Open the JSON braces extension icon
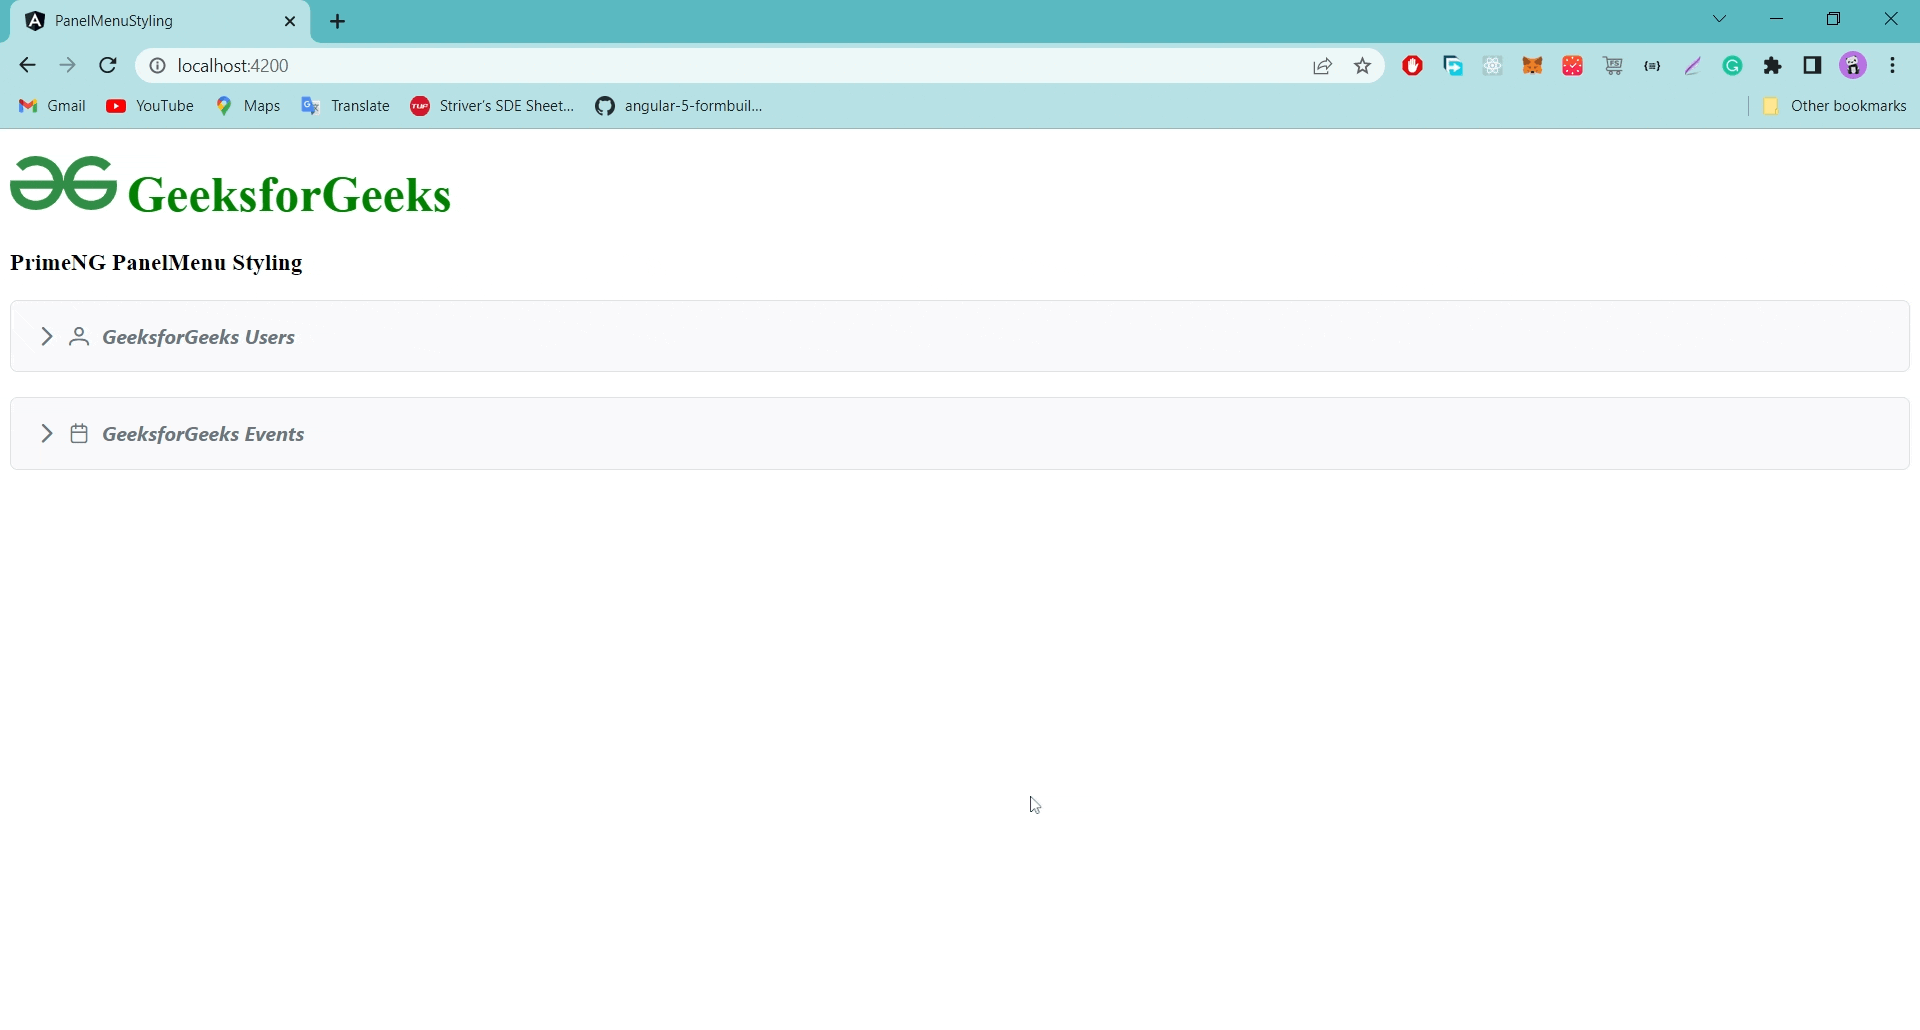This screenshot has width=1920, height=1030. click(x=1653, y=66)
